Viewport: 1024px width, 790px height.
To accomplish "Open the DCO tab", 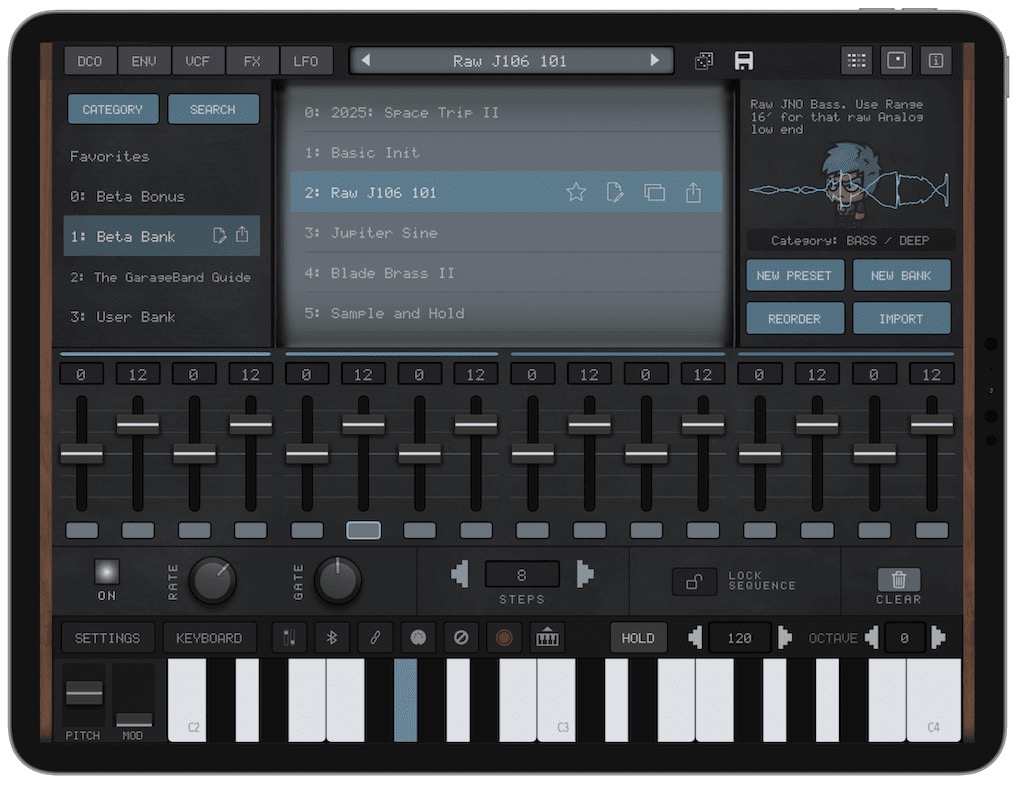I will click(90, 61).
